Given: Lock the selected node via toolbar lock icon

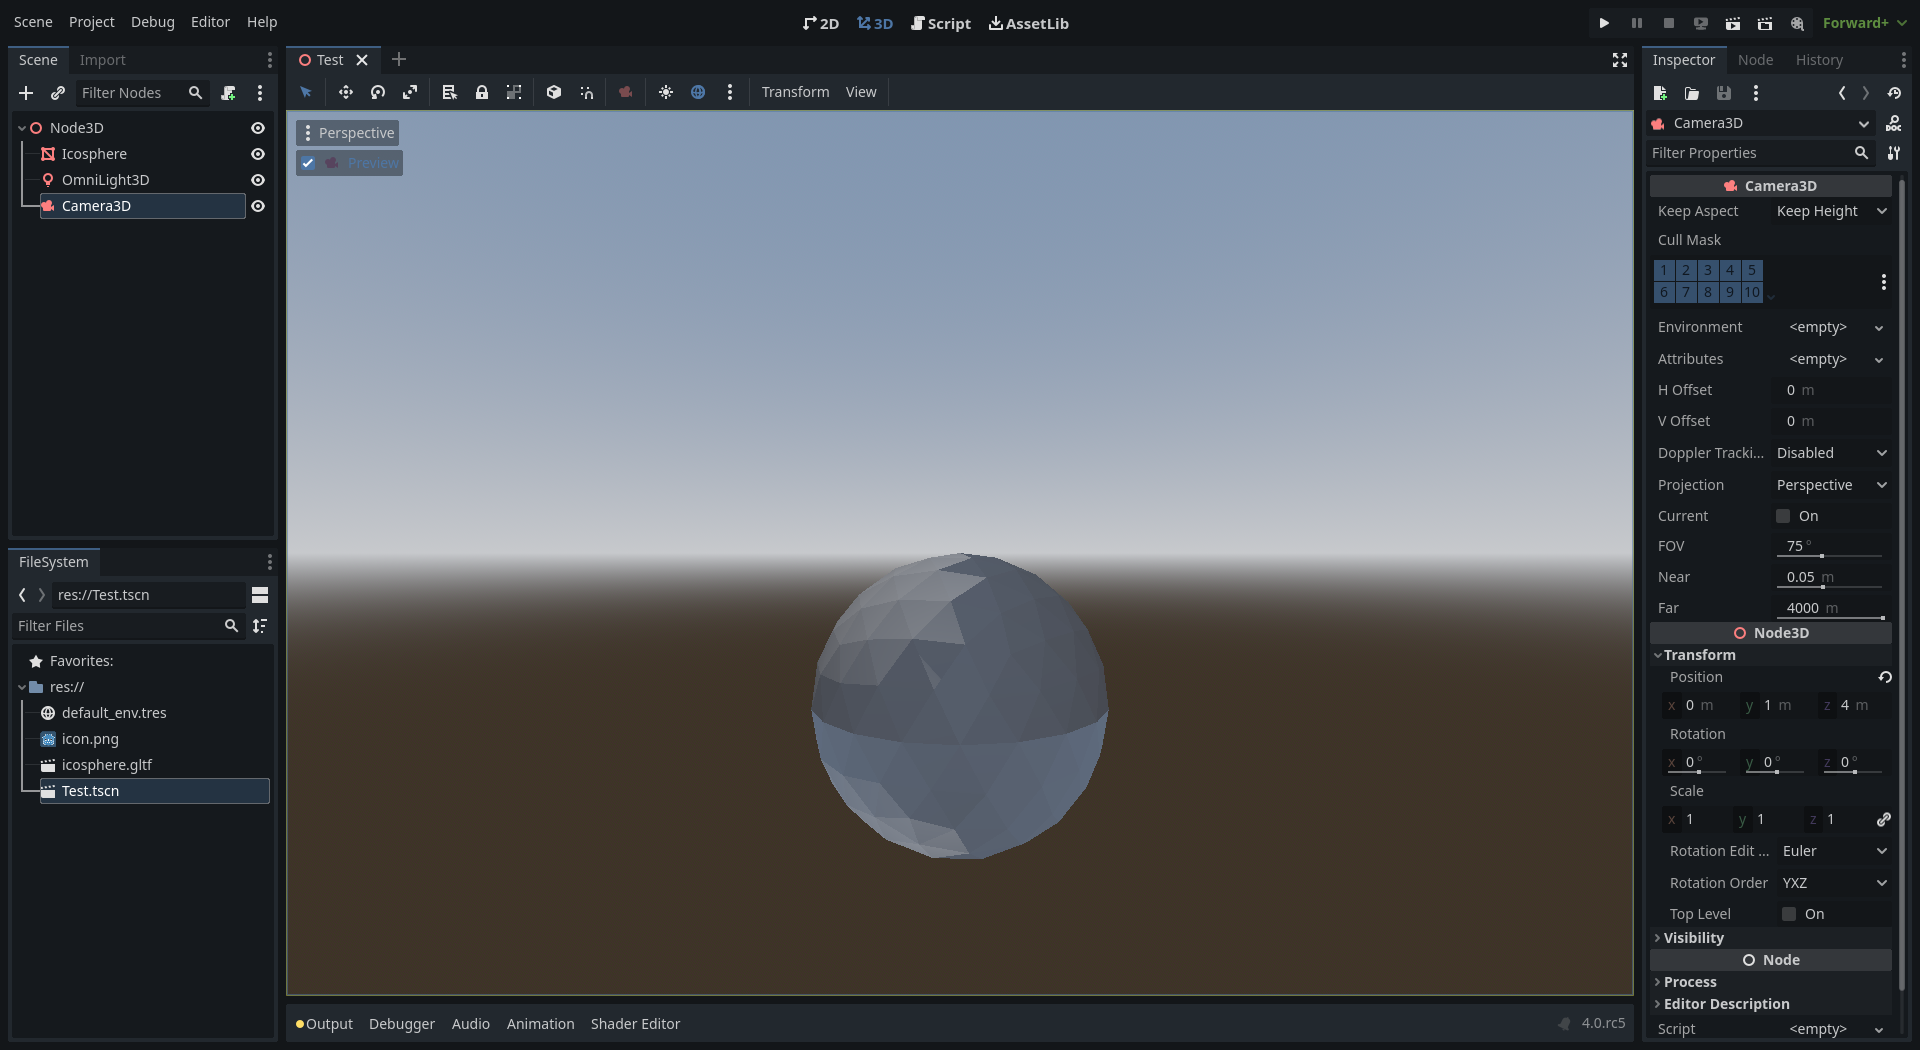Looking at the screenshot, I should click(482, 92).
